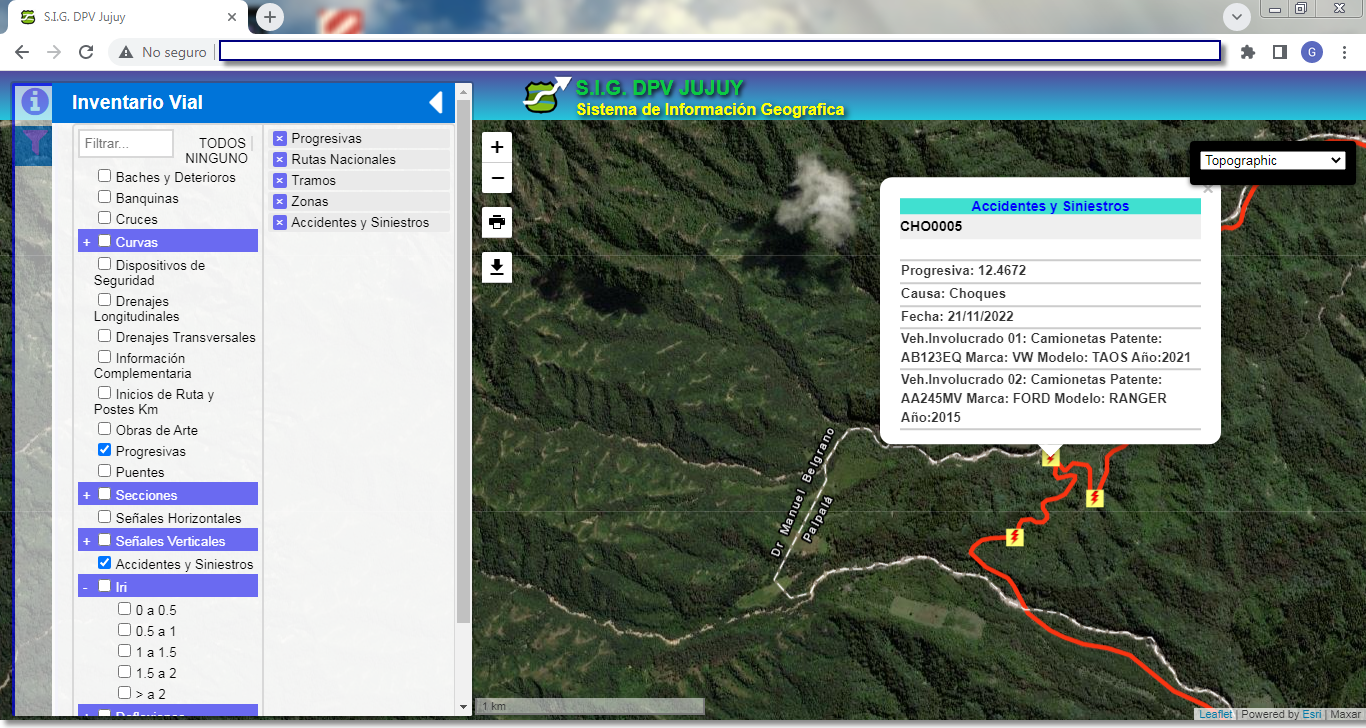
Task: Open the Leaflet attribution link
Action: pos(1215,714)
